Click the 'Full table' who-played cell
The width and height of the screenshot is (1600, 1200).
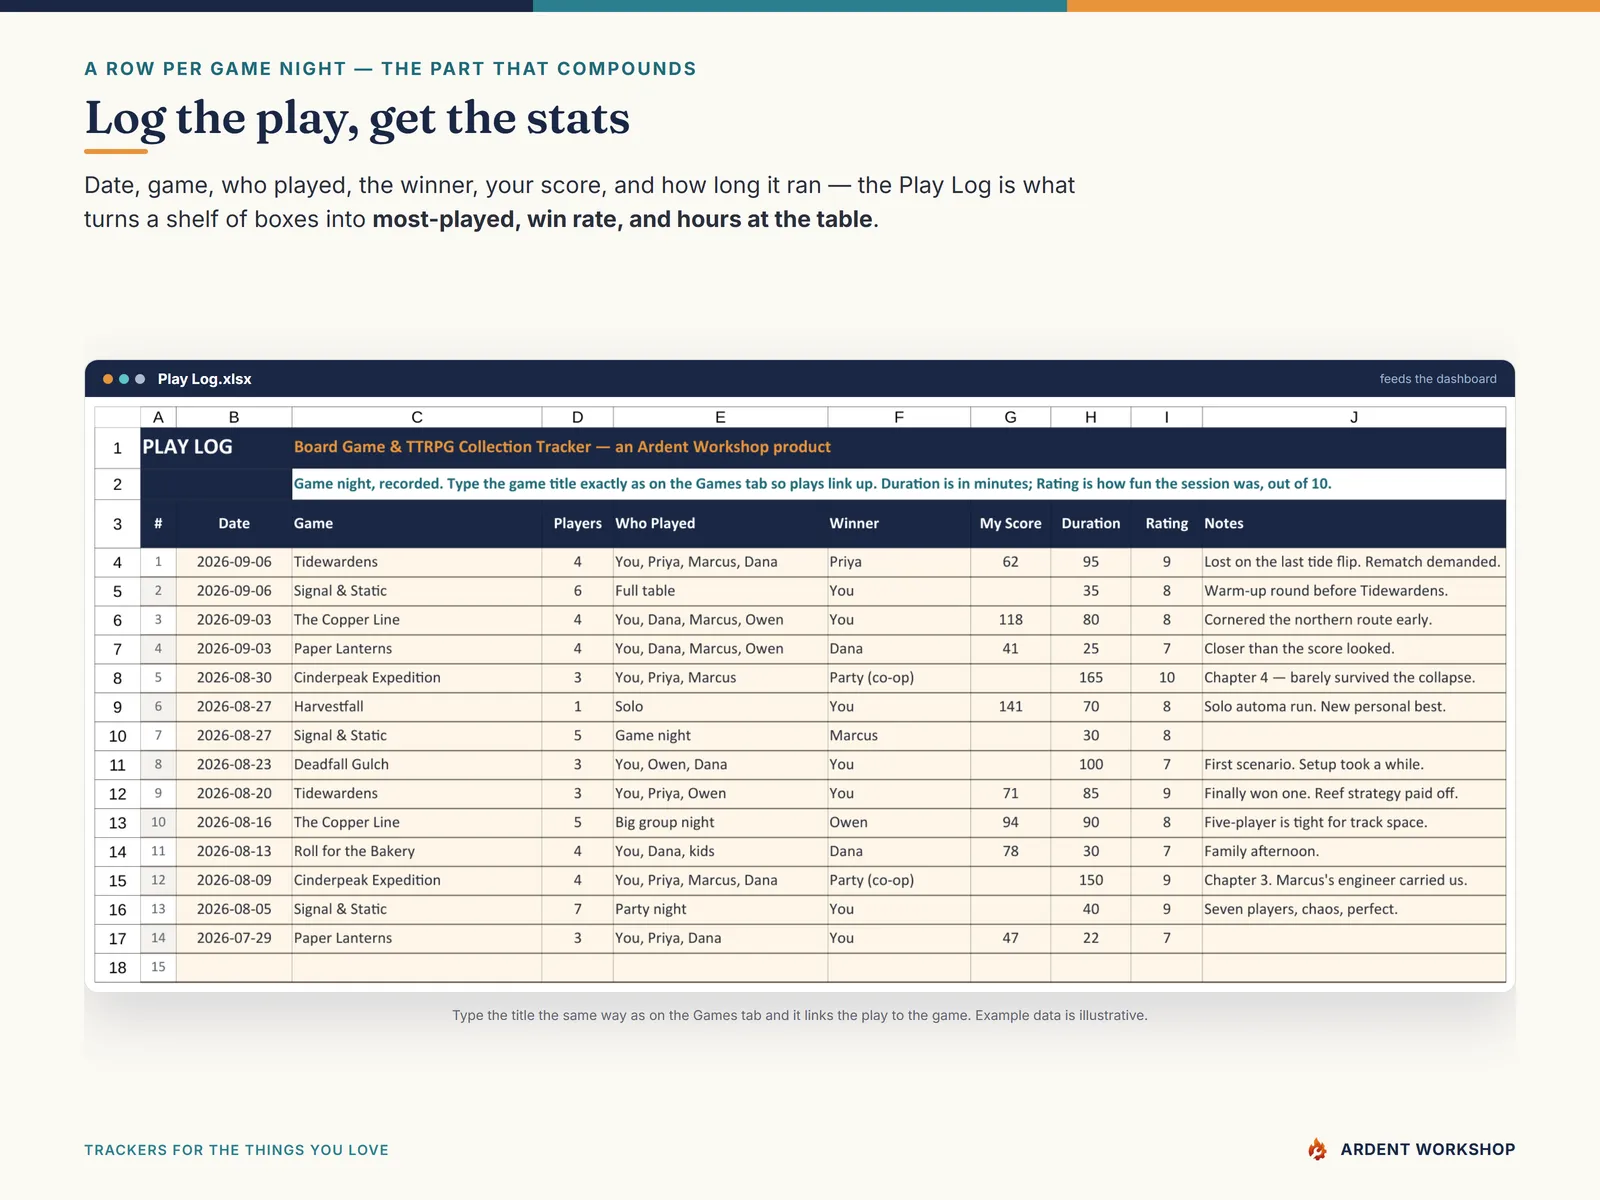[x=720, y=590]
